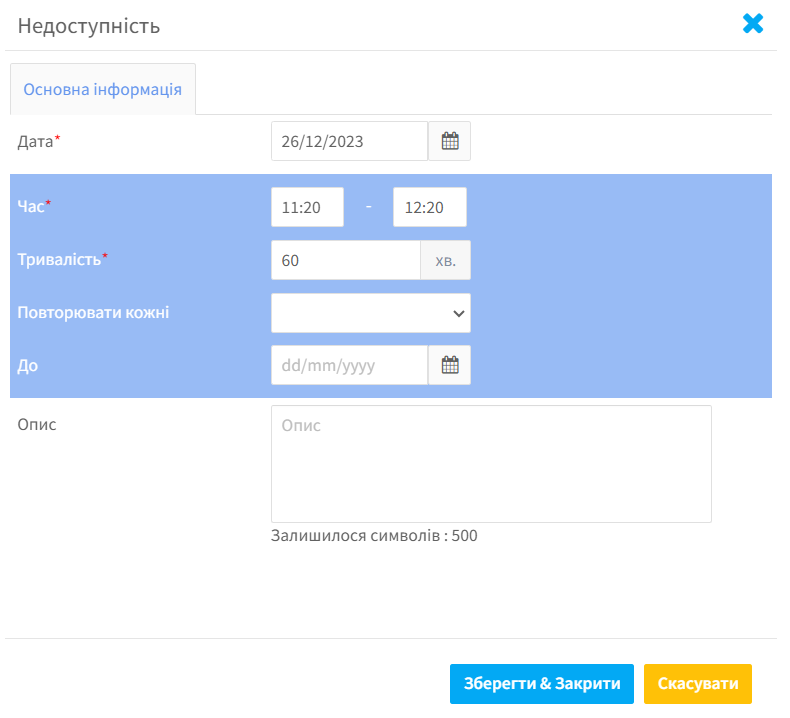Click the Тривалість label
The image size is (790, 718).
pyautogui.click(x=59, y=259)
